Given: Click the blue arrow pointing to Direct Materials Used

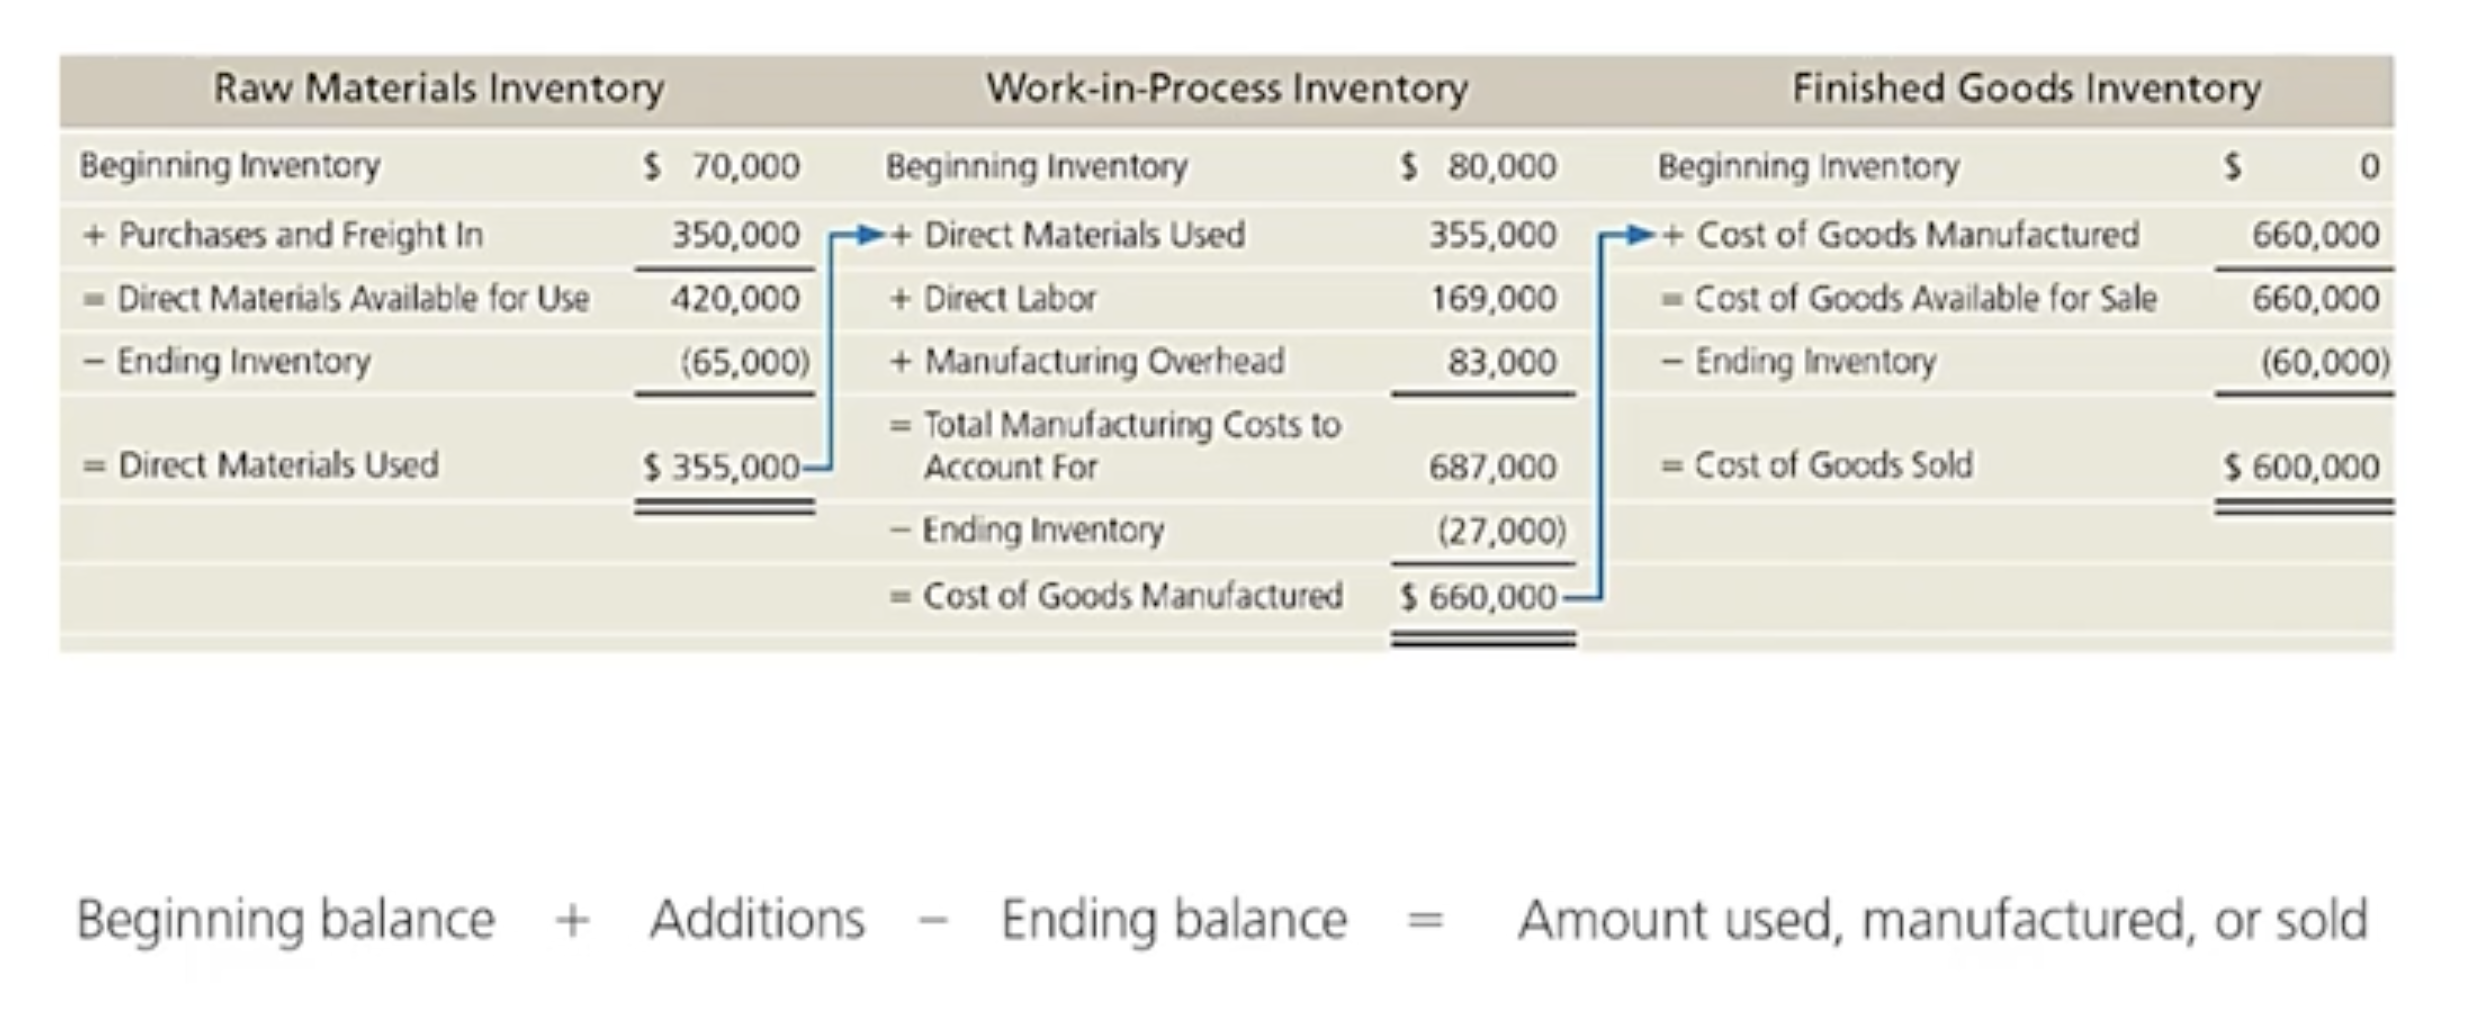Looking at the screenshot, I should point(868,236).
